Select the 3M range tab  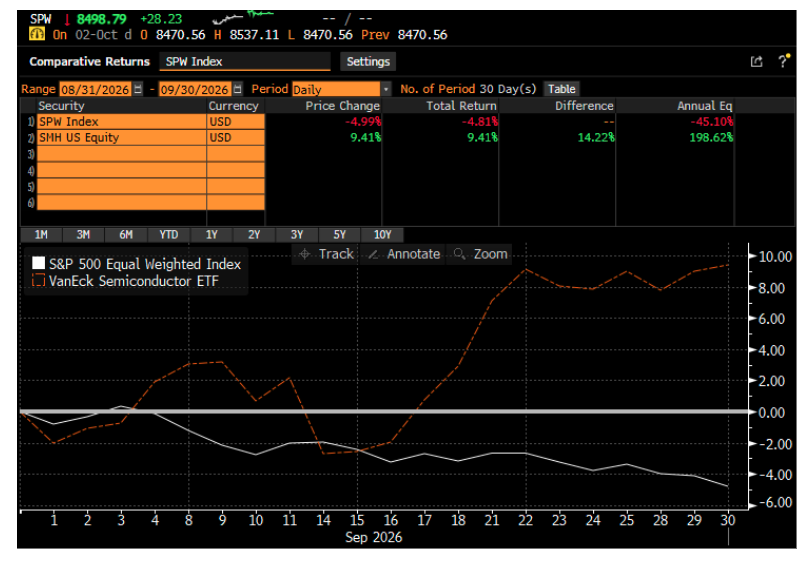pyautogui.click(x=83, y=235)
